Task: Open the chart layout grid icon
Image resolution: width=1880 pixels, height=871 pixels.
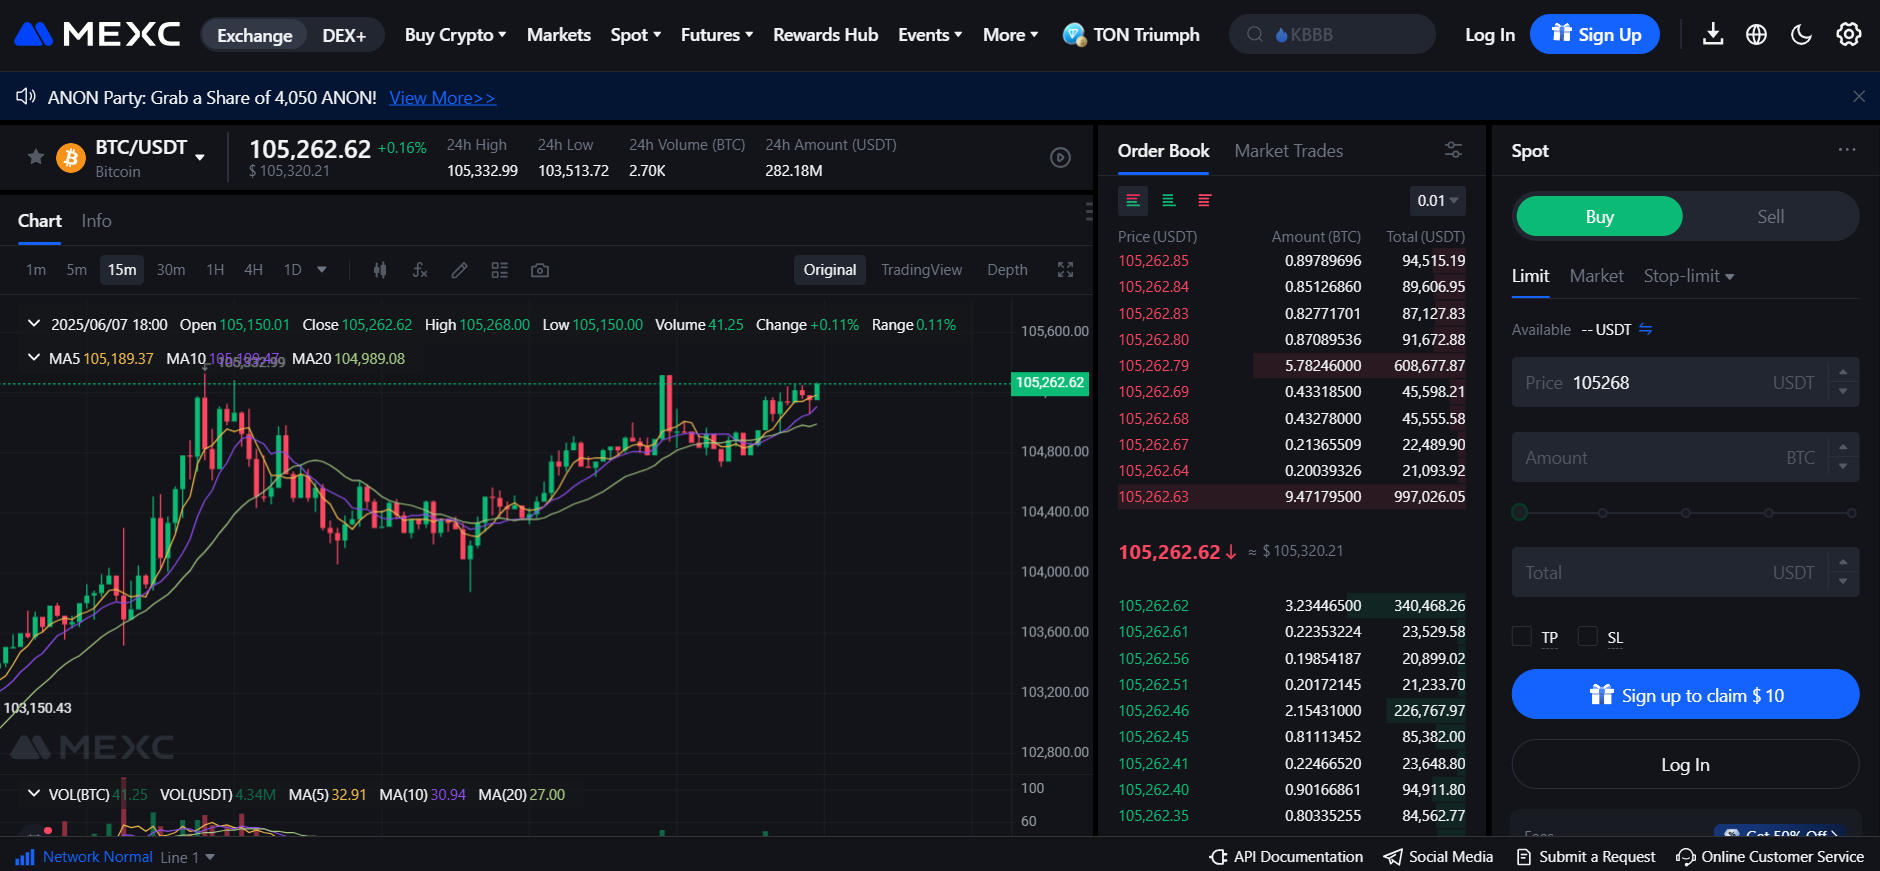Action: click(x=500, y=270)
